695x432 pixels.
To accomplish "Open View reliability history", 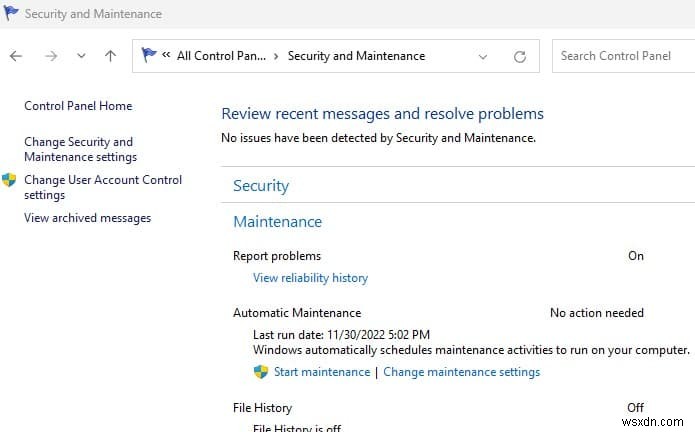I will [x=310, y=278].
